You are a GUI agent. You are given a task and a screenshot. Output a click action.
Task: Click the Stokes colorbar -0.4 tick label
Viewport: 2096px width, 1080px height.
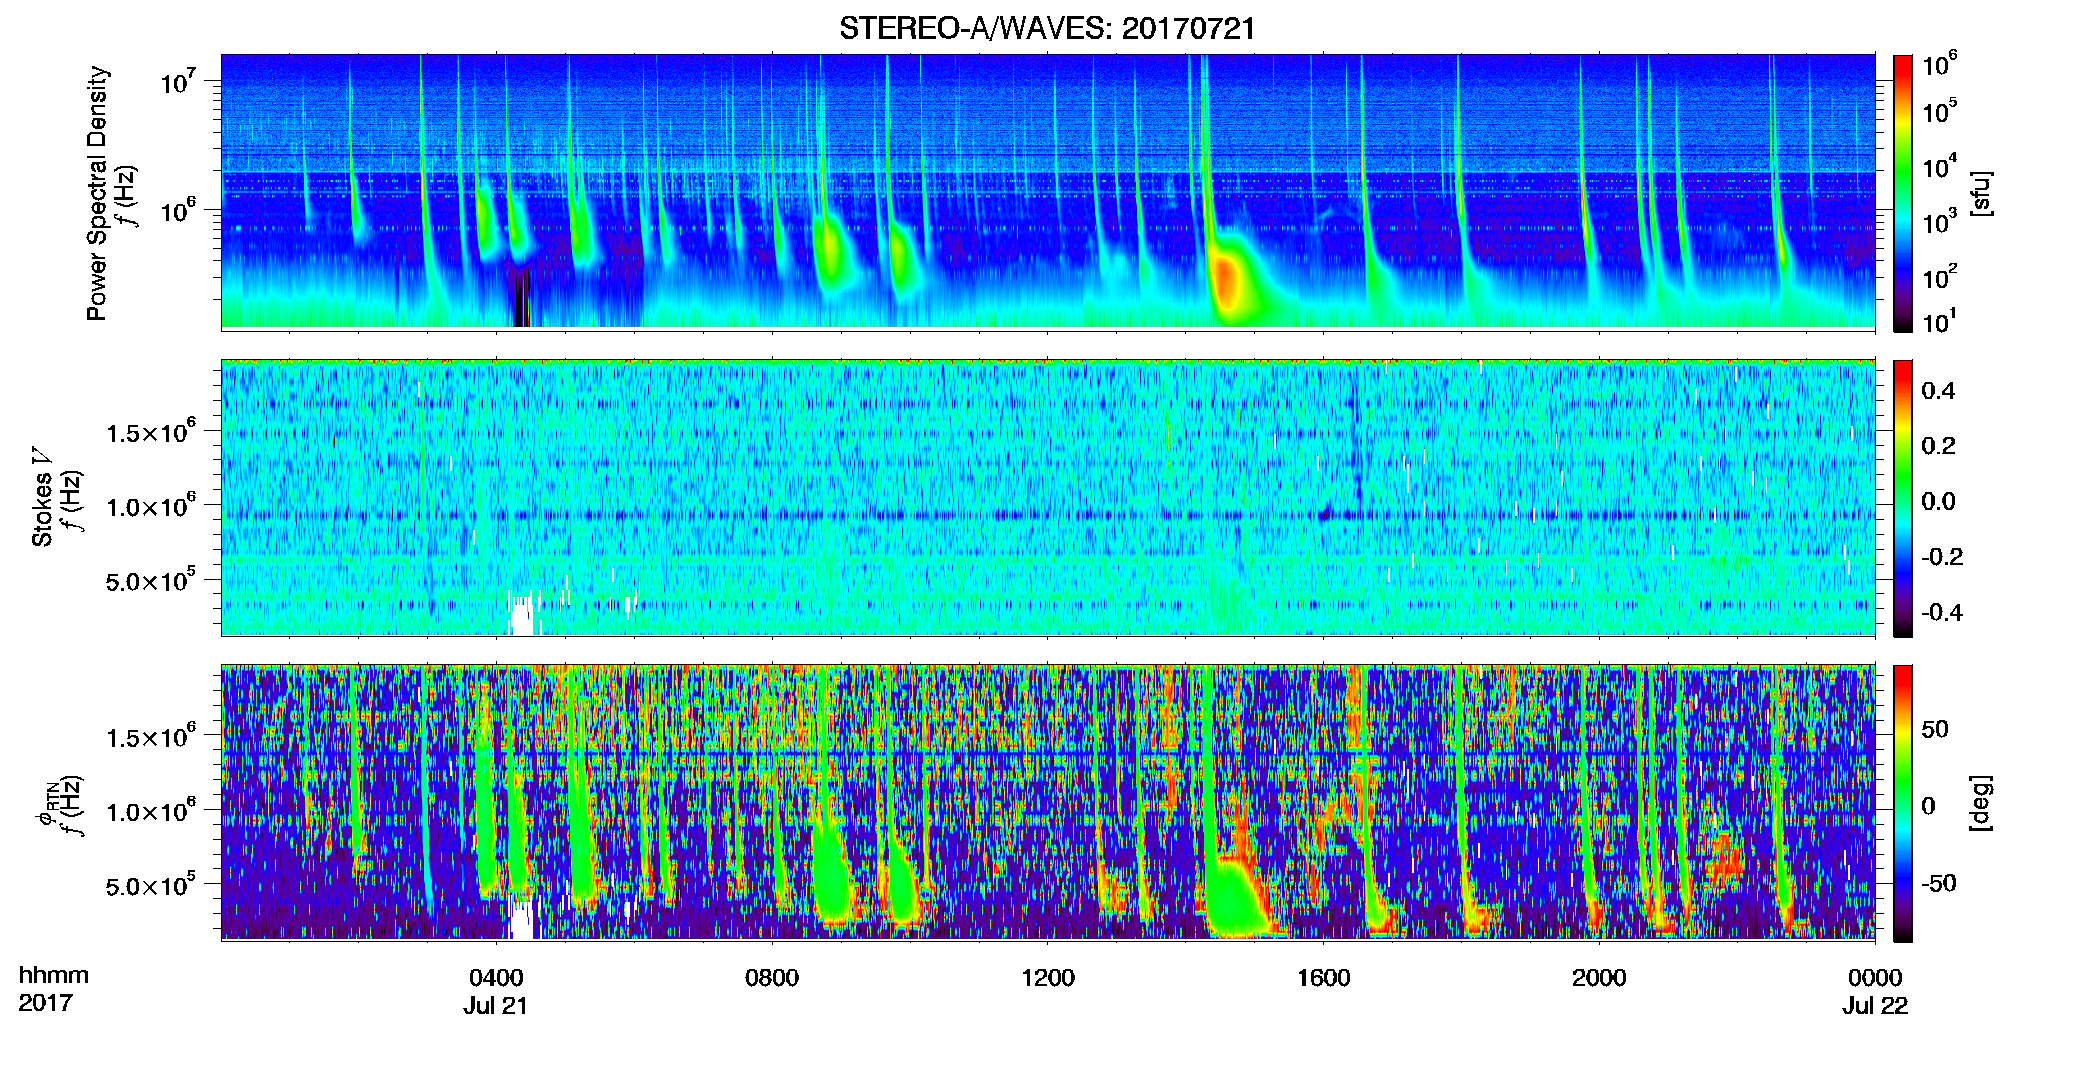coord(1942,612)
